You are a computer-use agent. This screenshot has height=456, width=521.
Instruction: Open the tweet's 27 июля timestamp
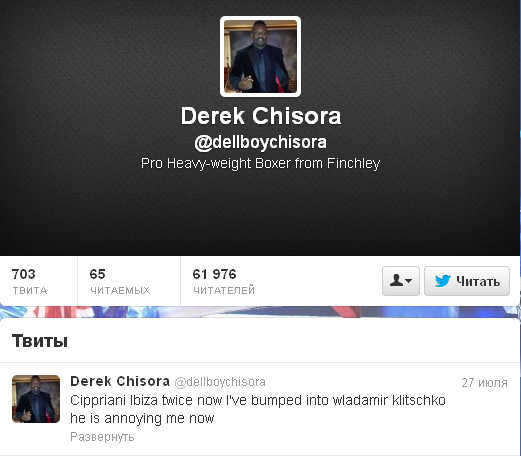485,383
